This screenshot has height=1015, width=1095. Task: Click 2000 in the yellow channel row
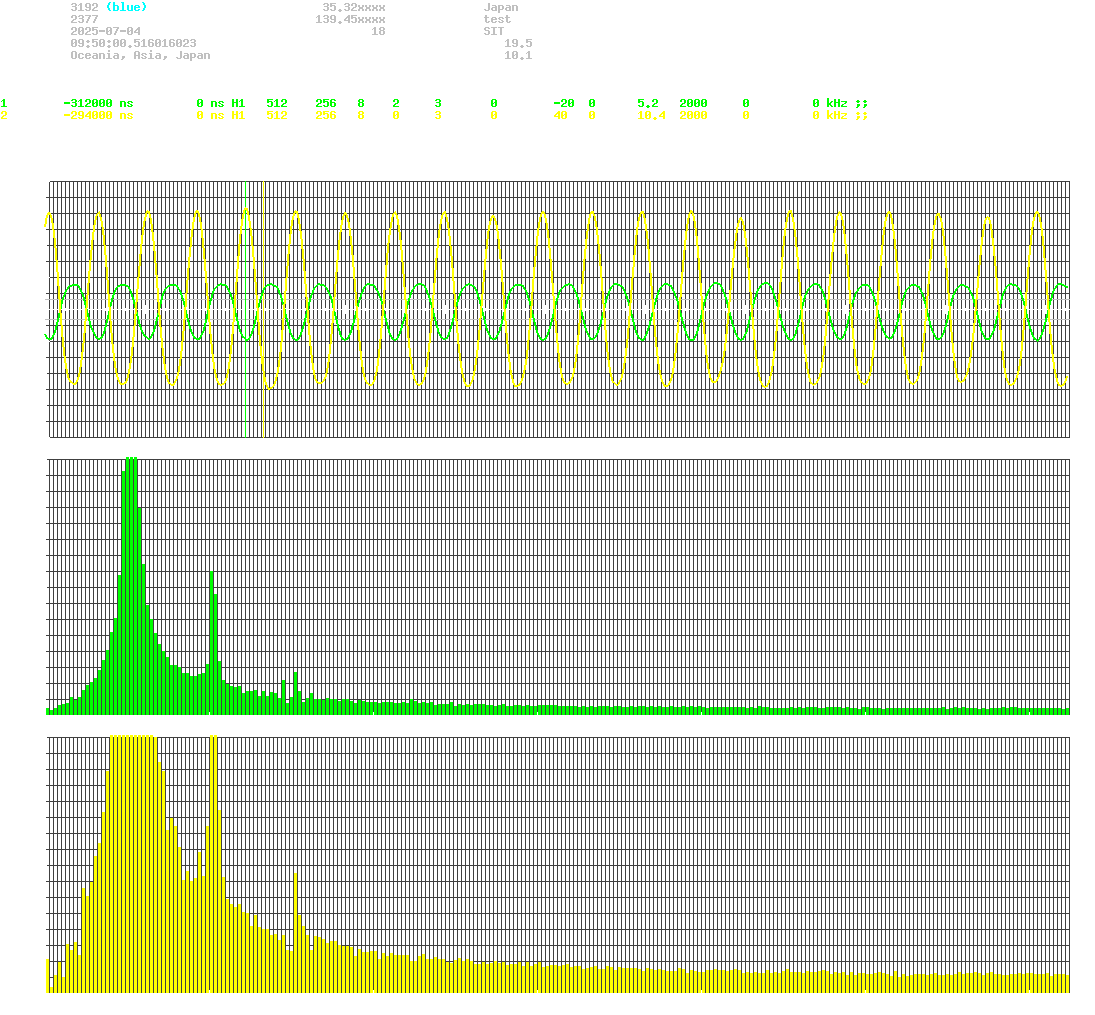tap(693, 115)
